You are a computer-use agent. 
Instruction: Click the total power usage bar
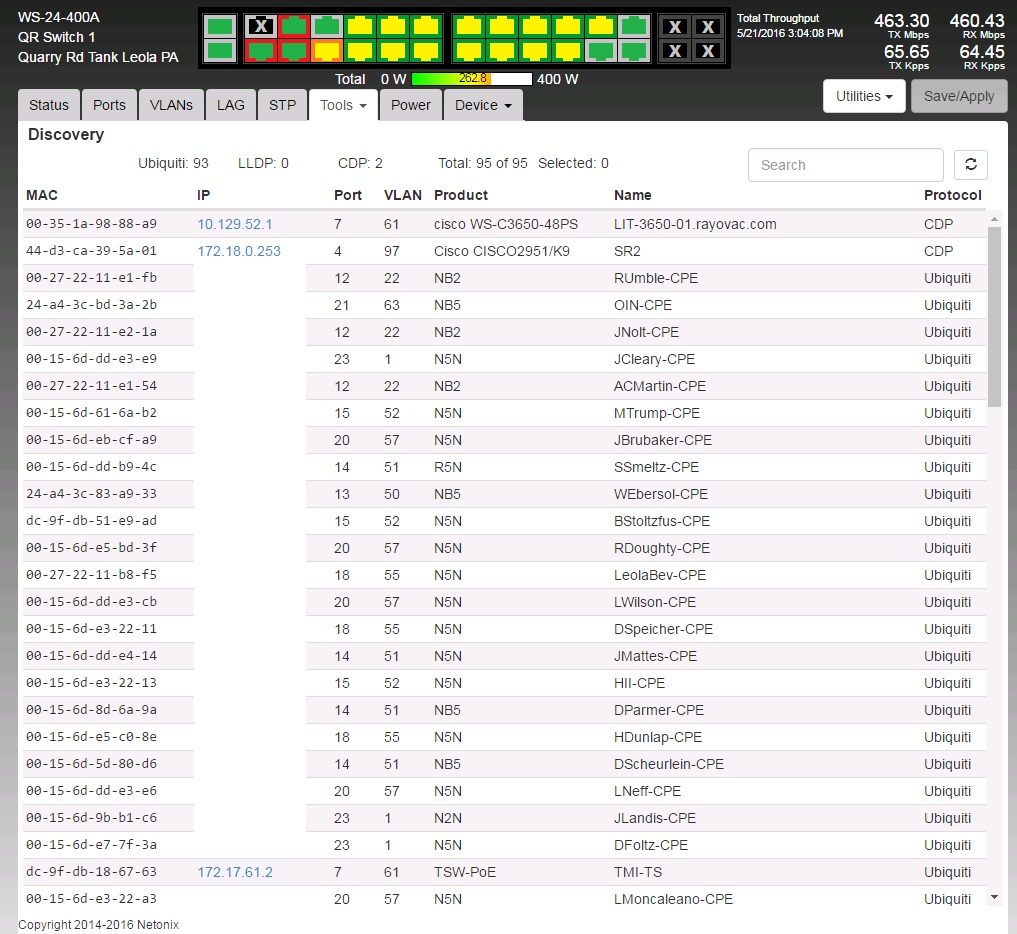pyautogui.click(x=471, y=78)
